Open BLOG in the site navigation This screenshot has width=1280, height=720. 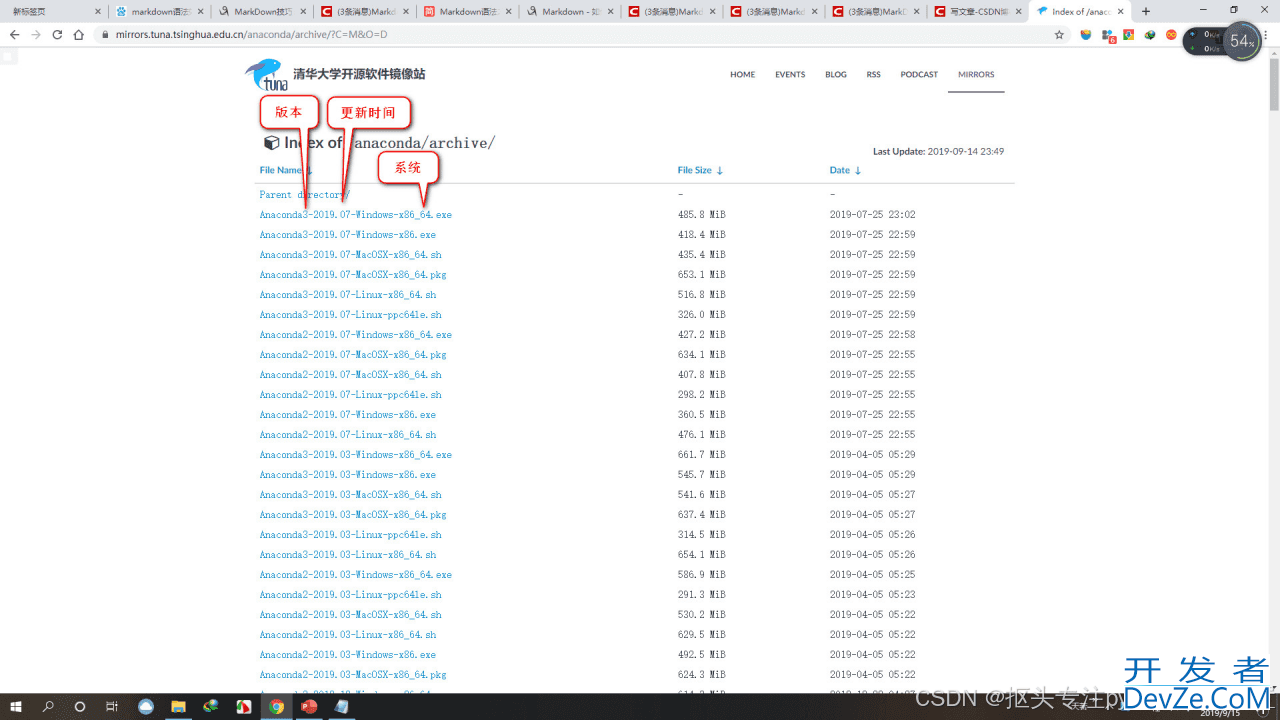click(x=836, y=75)
